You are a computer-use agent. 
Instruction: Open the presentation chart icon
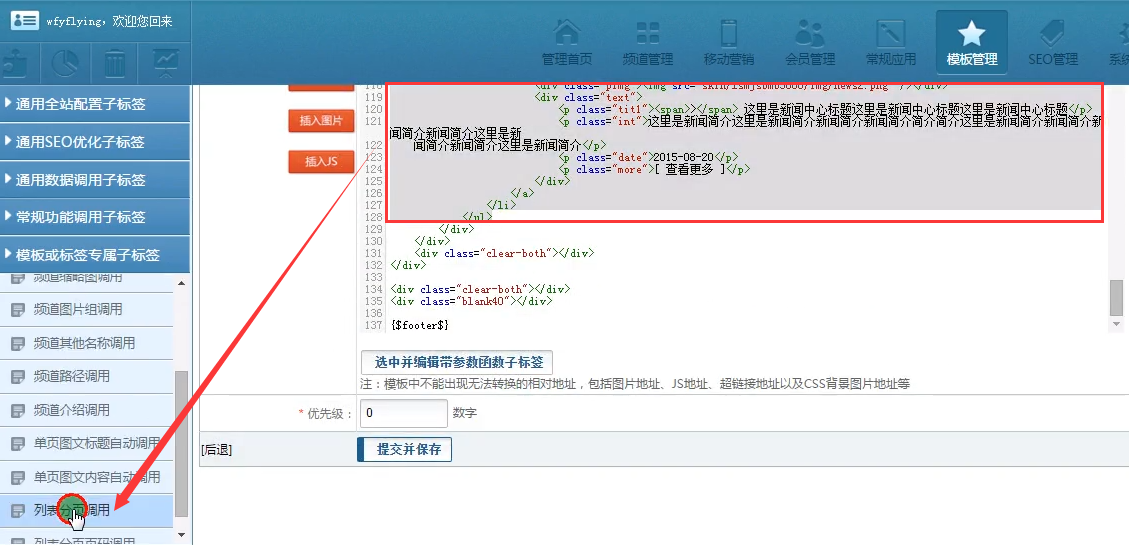click(x=164, y=65)
